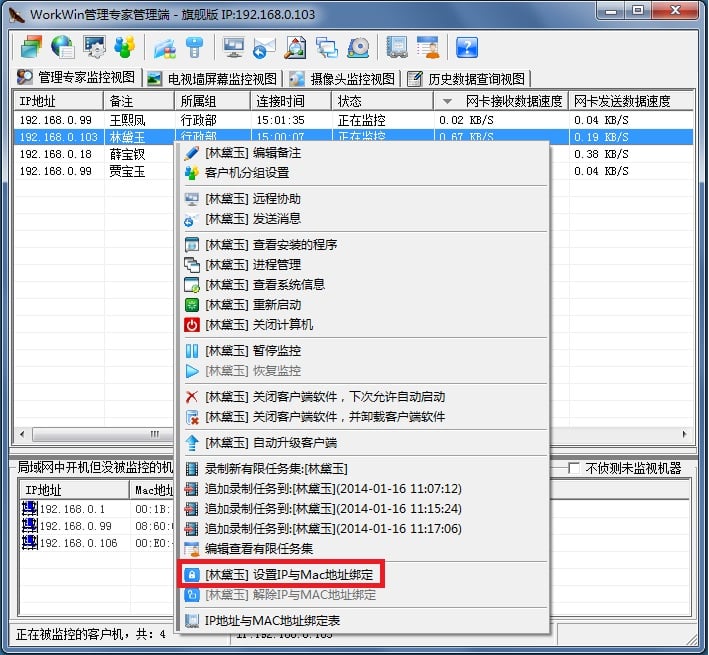Screen dimensions: 709x655
Task: Click the green restart icon beside 重新启动
Action: pos(192,305)
